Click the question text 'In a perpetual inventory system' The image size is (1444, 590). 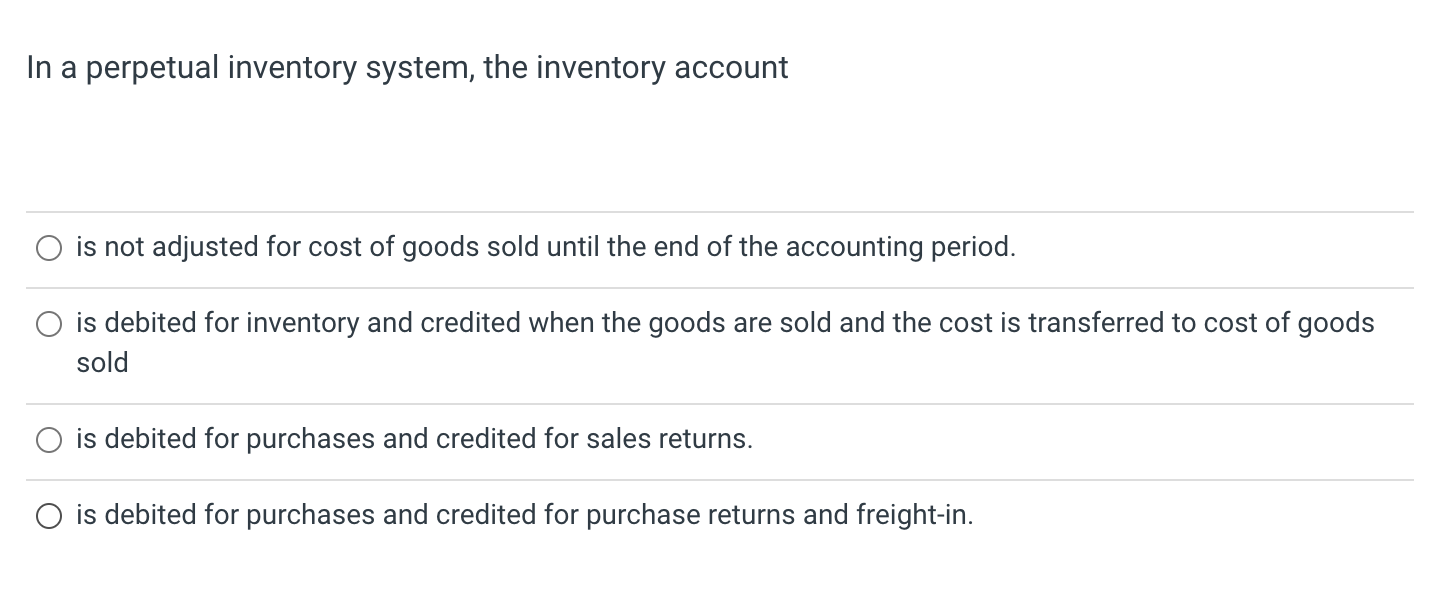(x=248, y=68)
